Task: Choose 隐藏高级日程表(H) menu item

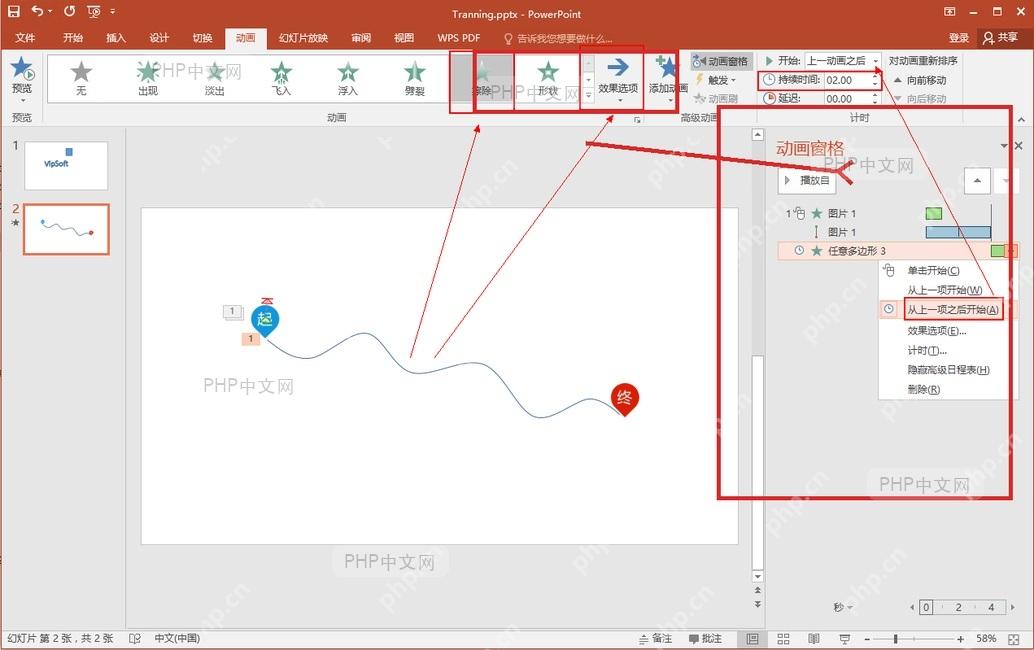Action: click(x=948, y=370)
